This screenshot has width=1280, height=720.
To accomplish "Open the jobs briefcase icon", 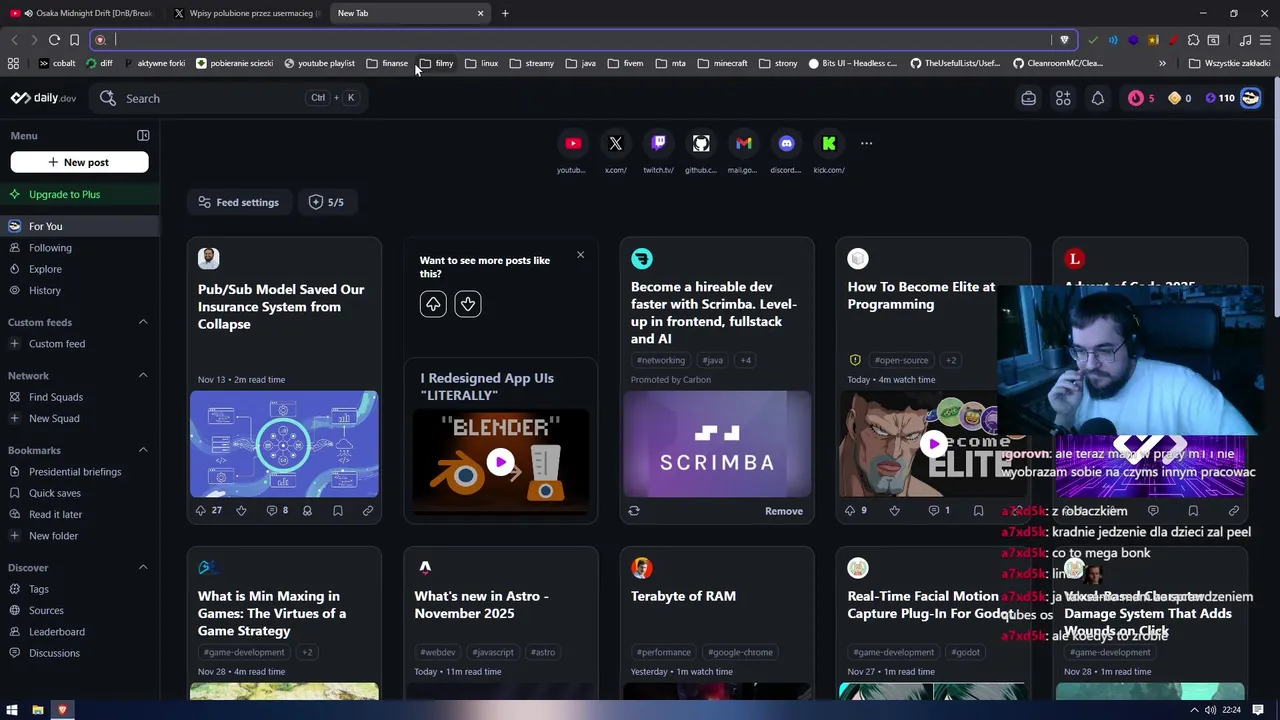I will point(1028,98).
